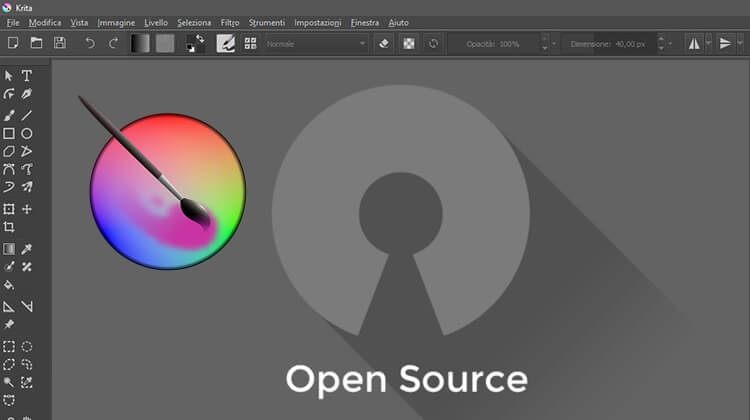Select the Ellipse tool
This screenshot has height=420, width=750.
tap(27, 133)
